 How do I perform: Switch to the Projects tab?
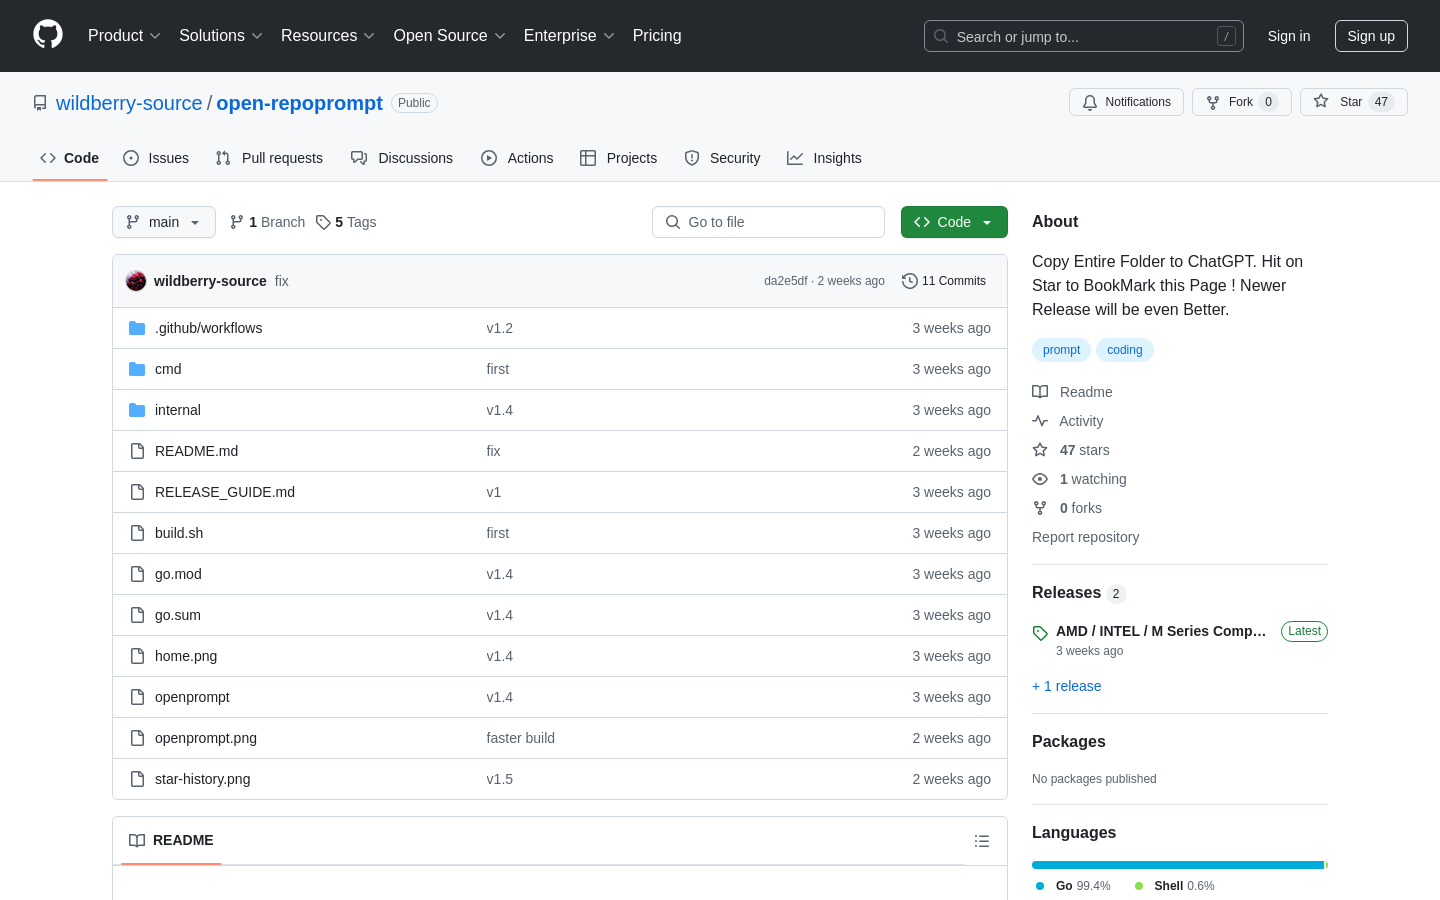click(x=619, y=158)
